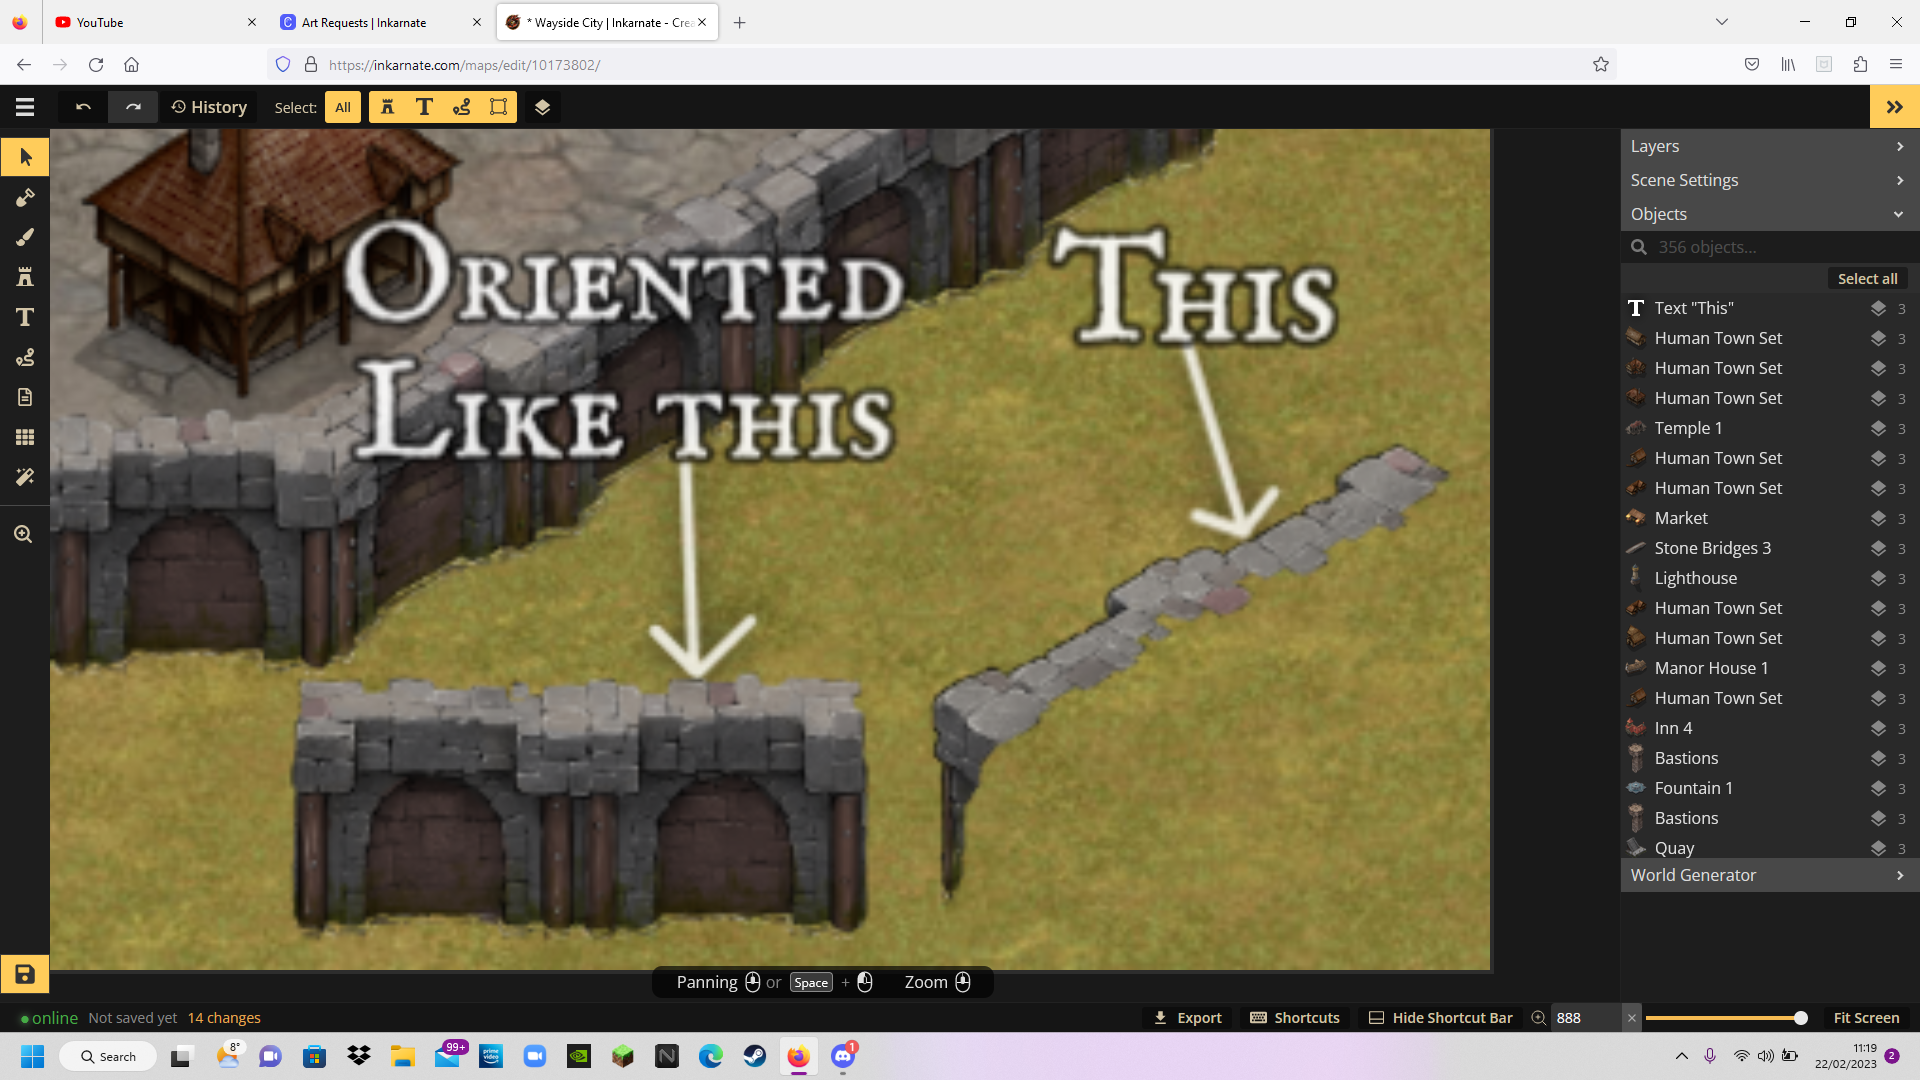Open the Notes tool in left toolbar
This screenshot has width=1920, height=1080.
25,397
